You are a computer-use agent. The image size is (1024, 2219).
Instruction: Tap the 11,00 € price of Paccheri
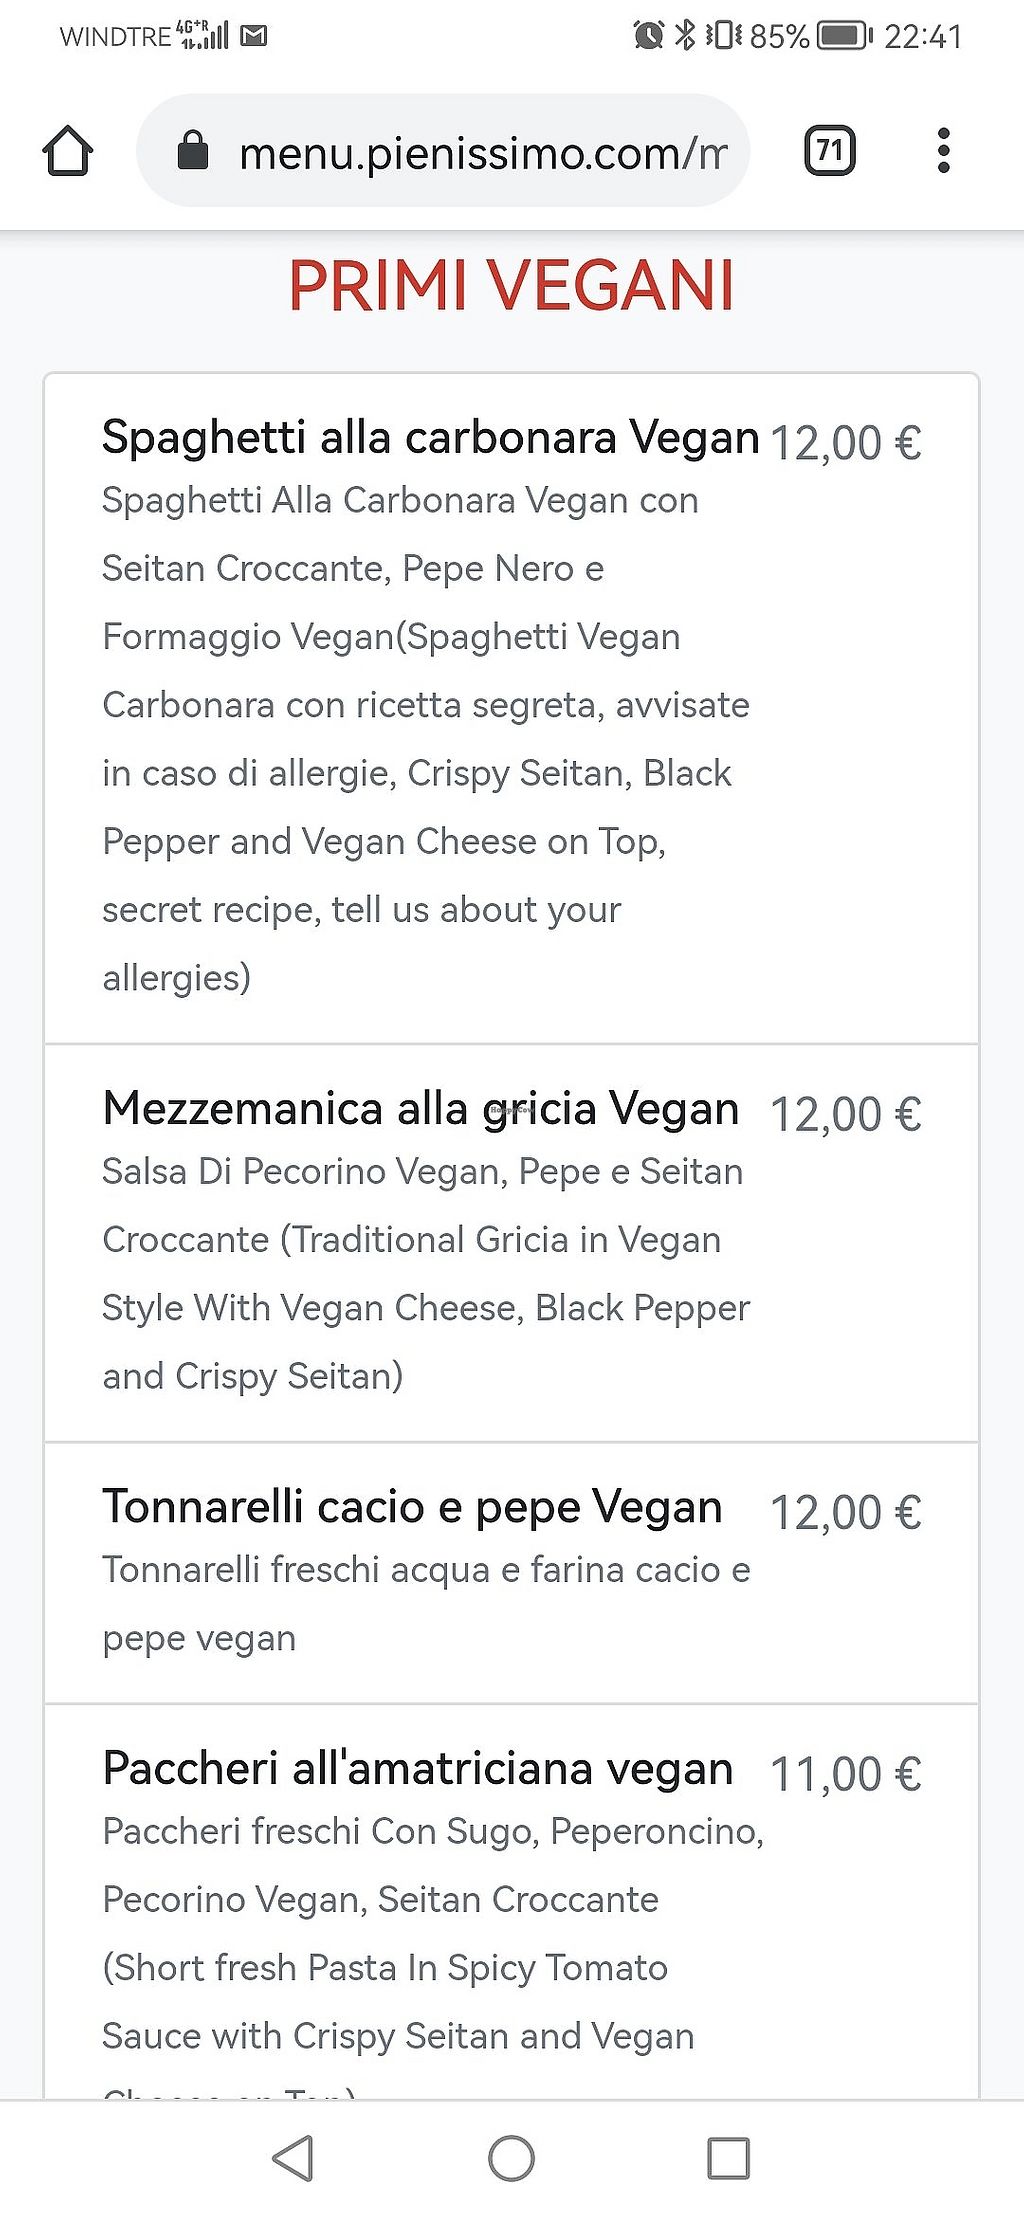(x=845, y=1775)
